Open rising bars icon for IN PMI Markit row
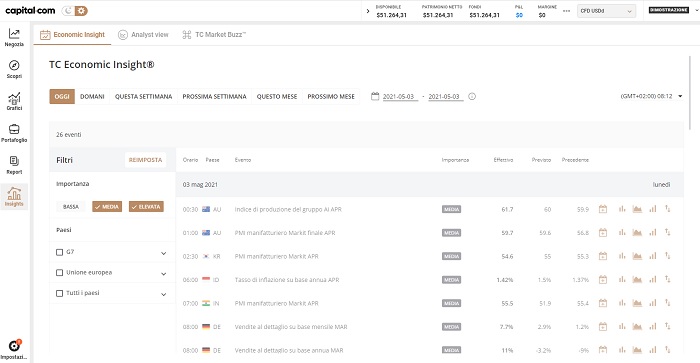This screenshot has height=363, width=700. point(653,303)
